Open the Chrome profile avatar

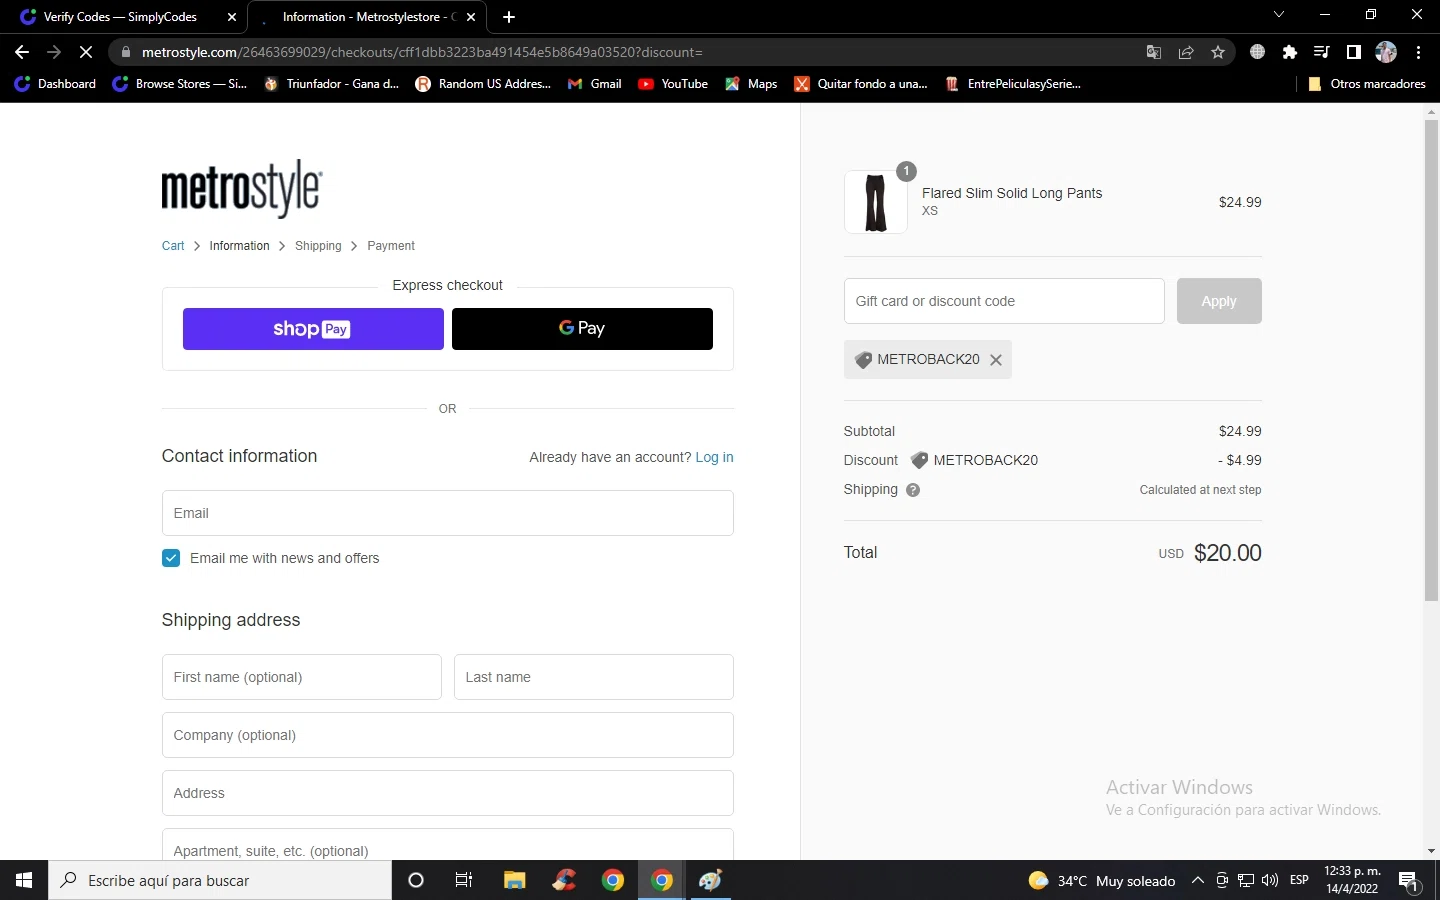[x=1386, y=52]
